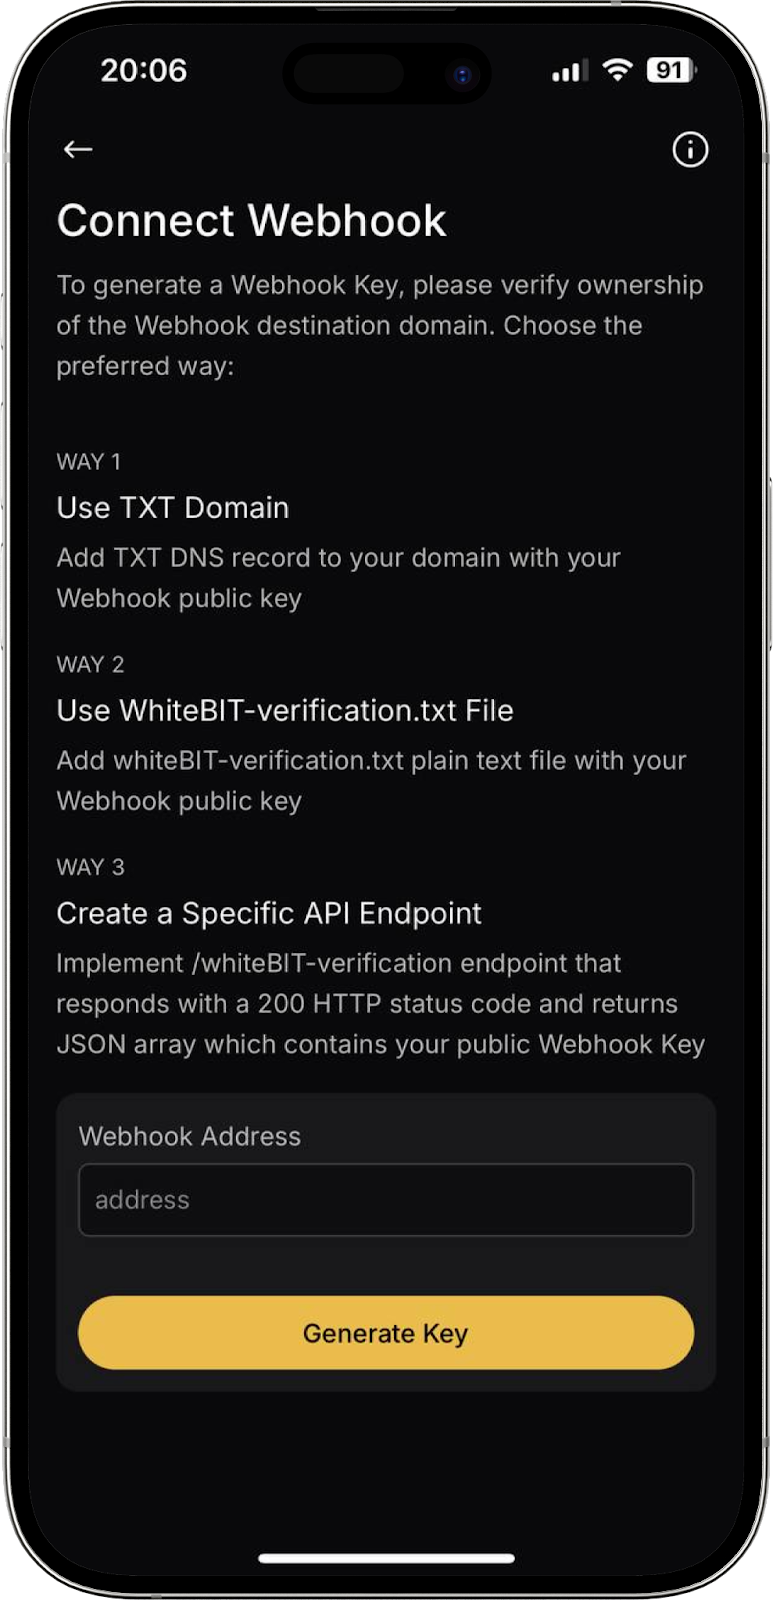Screen dimensions: 773x1600
Task: Tap the WAY 3 label
Action: [x=91, y=867]
